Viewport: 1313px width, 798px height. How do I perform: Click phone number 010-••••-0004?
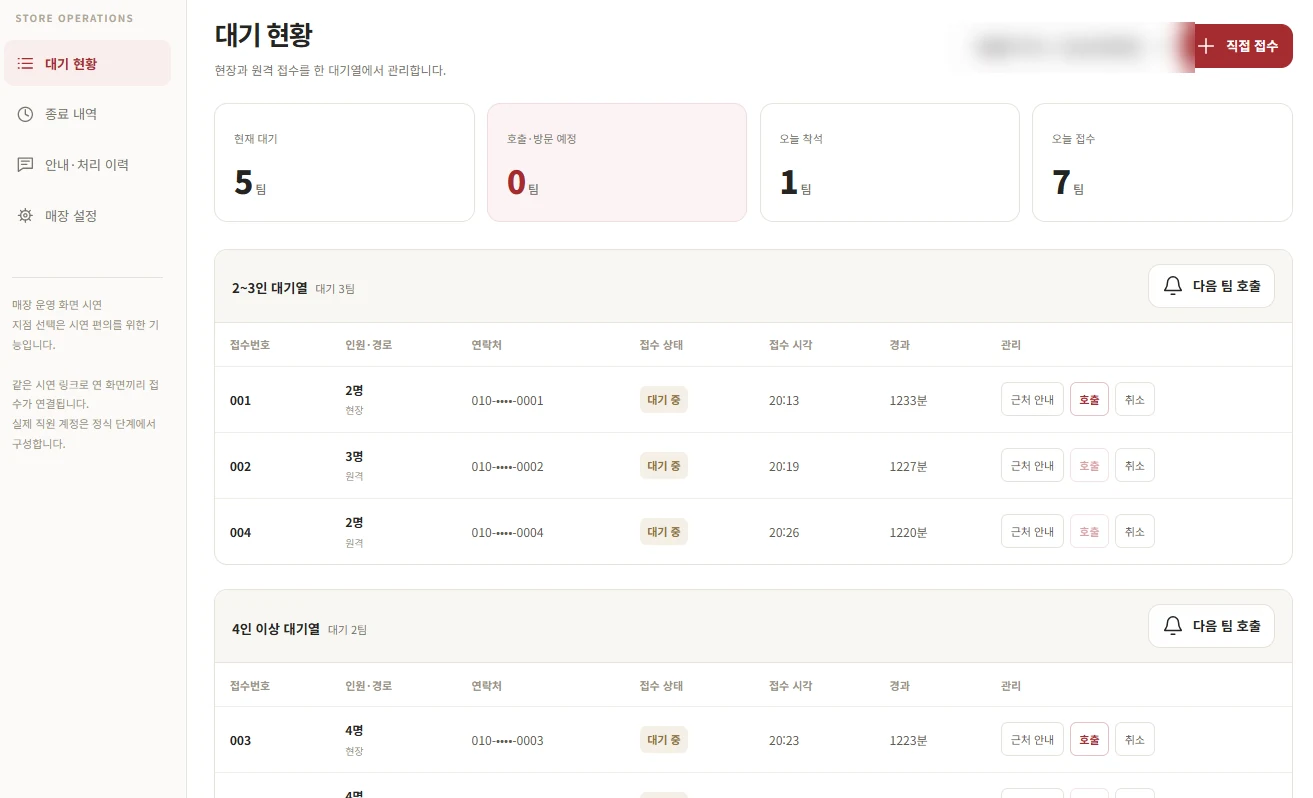[507, 533]
